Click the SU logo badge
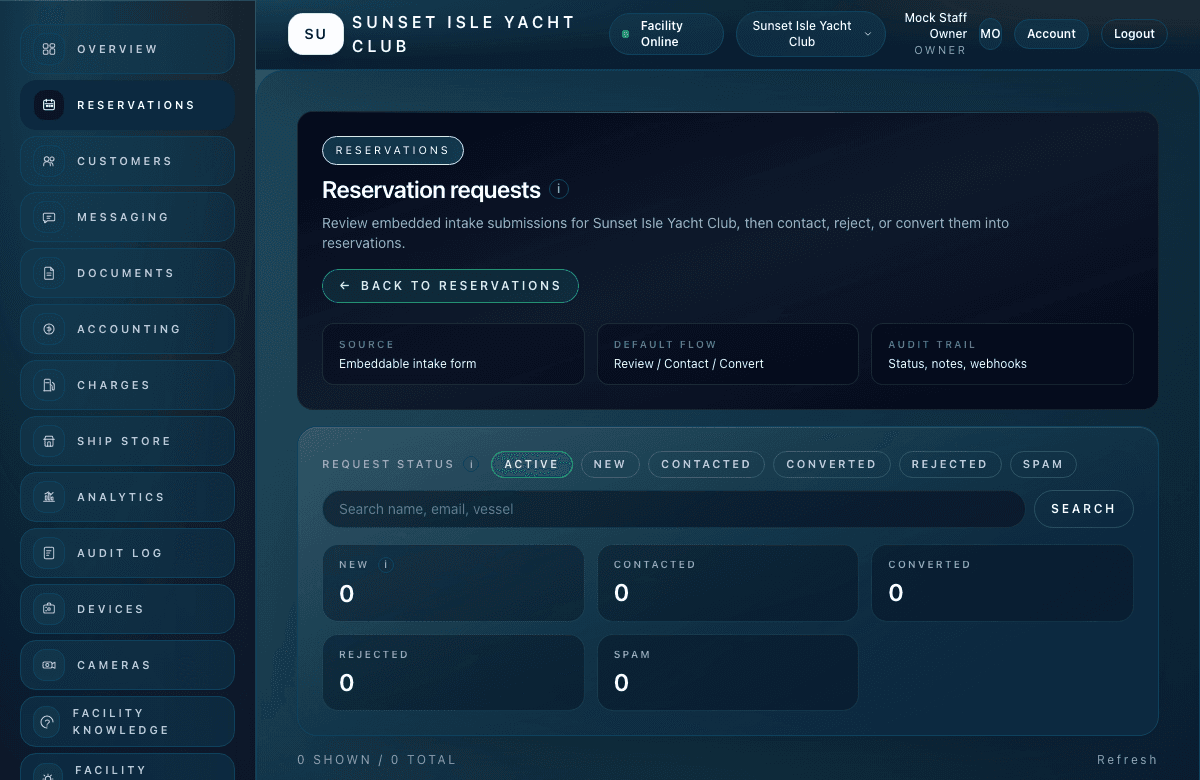This screenshot has height=780, width=1200. pos(315,34)
